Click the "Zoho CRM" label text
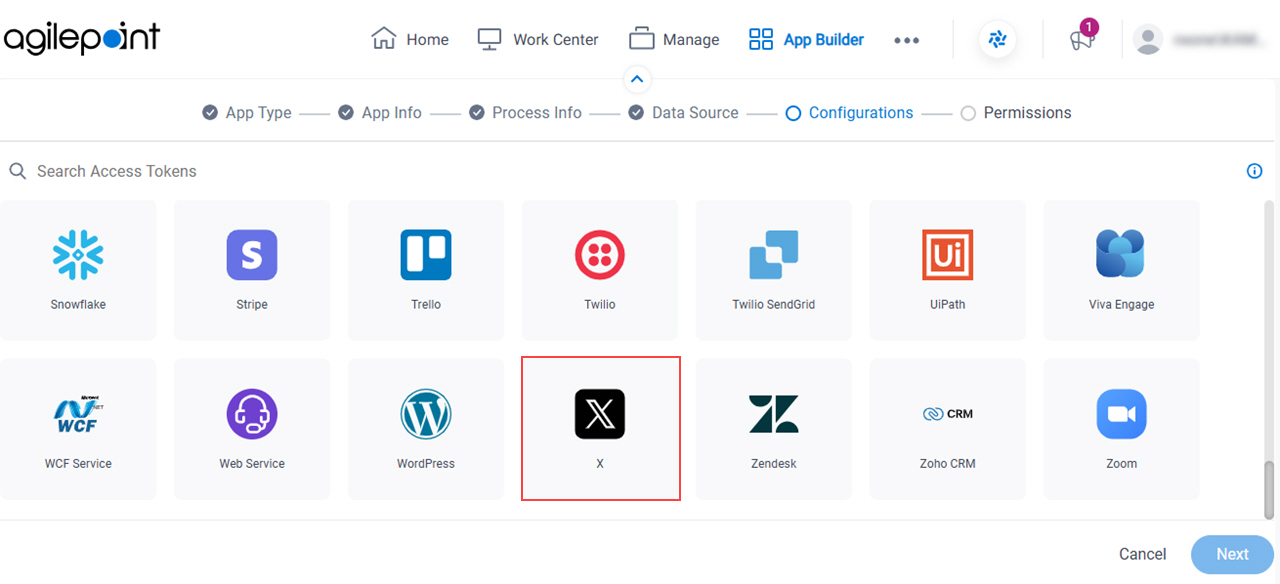 [948, 463]
